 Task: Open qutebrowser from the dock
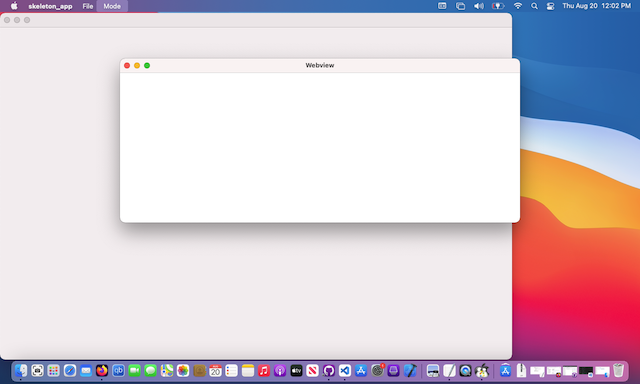coord(118,371)
